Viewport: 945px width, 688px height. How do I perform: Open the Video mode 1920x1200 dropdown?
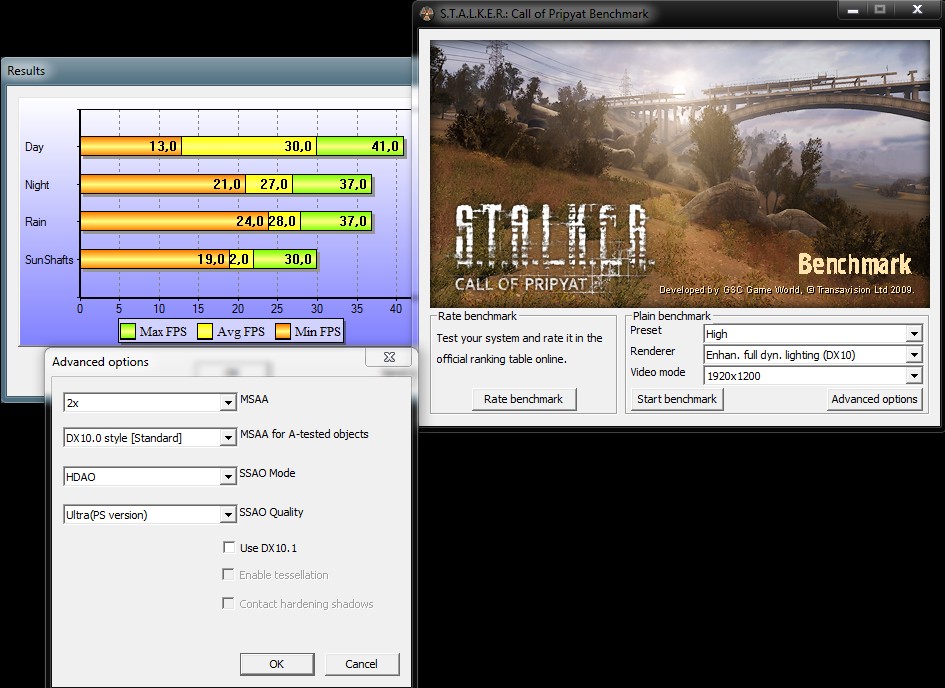click(x=914, y=376)
